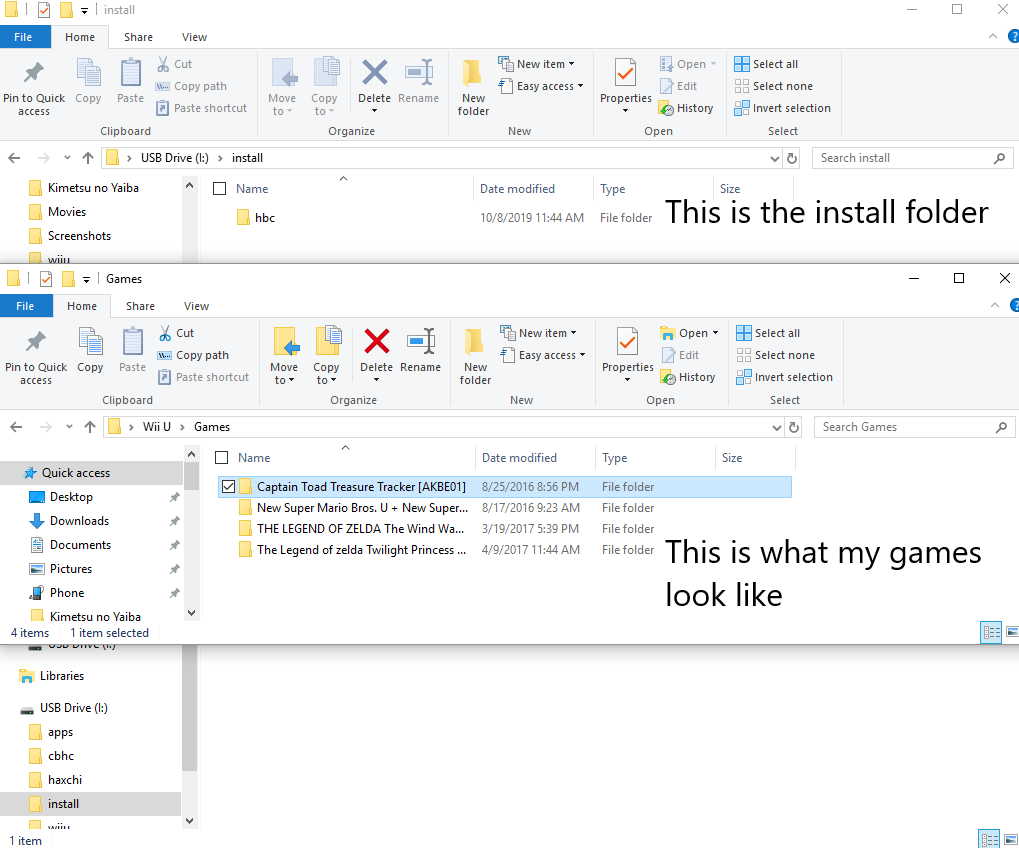Click the Search install field

click(912, 158)
